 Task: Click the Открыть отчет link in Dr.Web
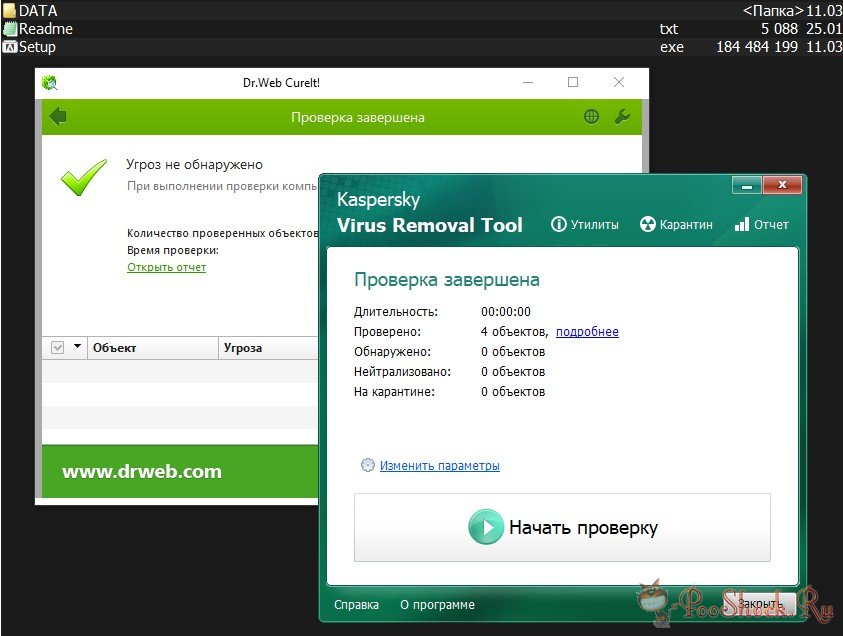pos(166,268)
